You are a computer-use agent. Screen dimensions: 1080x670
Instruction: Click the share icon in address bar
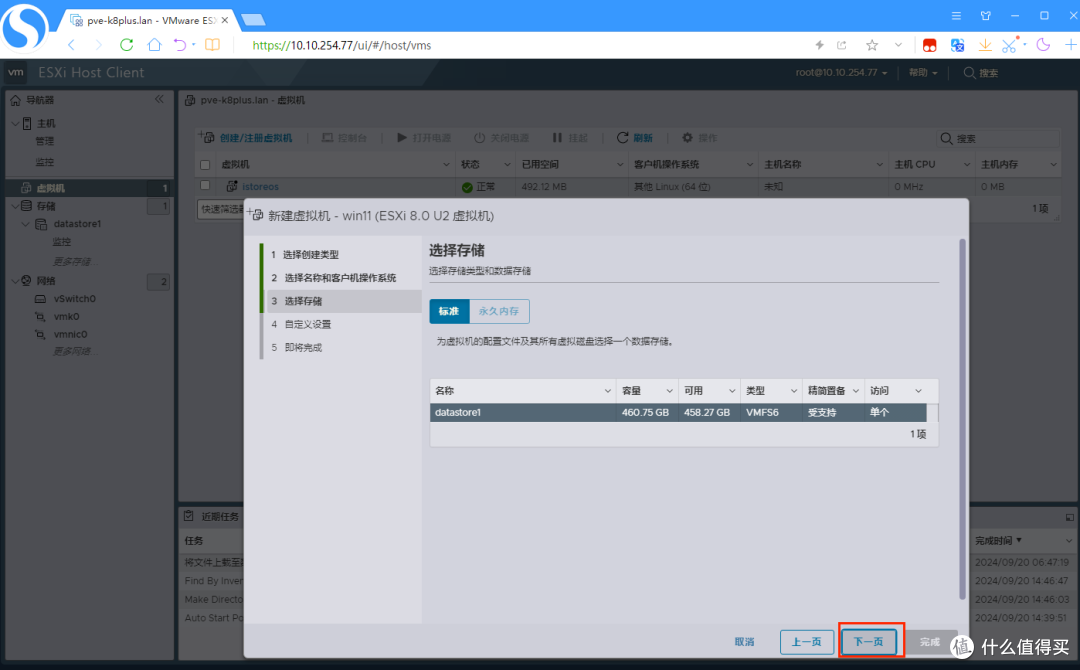(842, 45)
